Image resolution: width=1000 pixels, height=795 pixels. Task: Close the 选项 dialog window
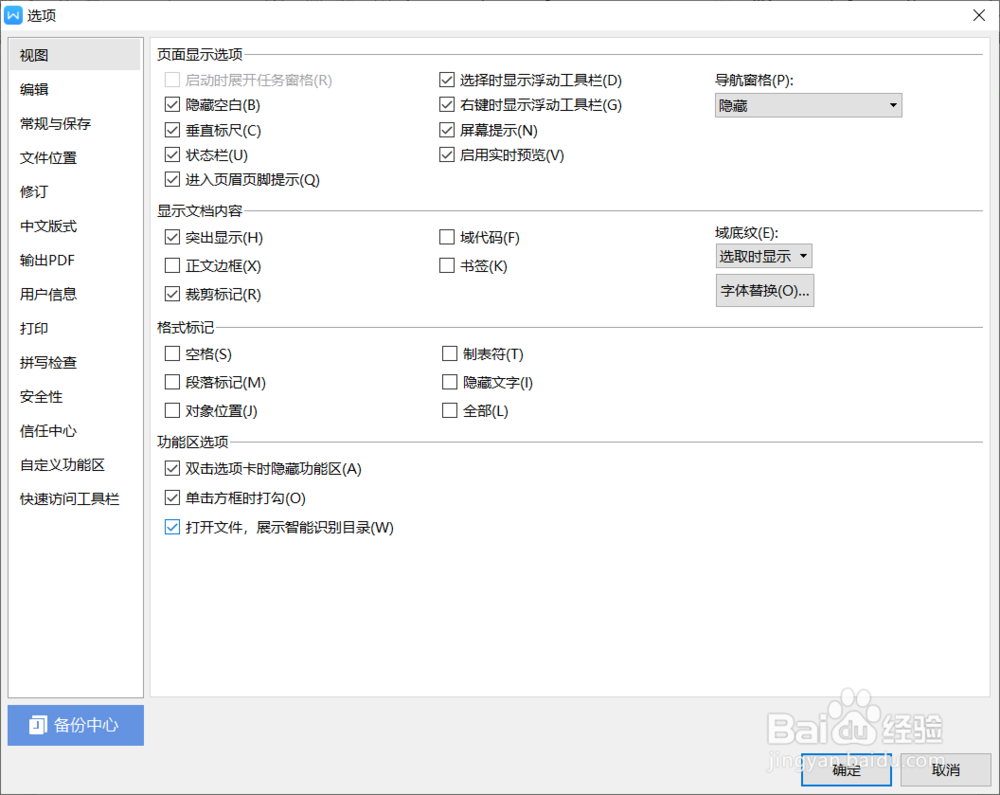point(979,15)
